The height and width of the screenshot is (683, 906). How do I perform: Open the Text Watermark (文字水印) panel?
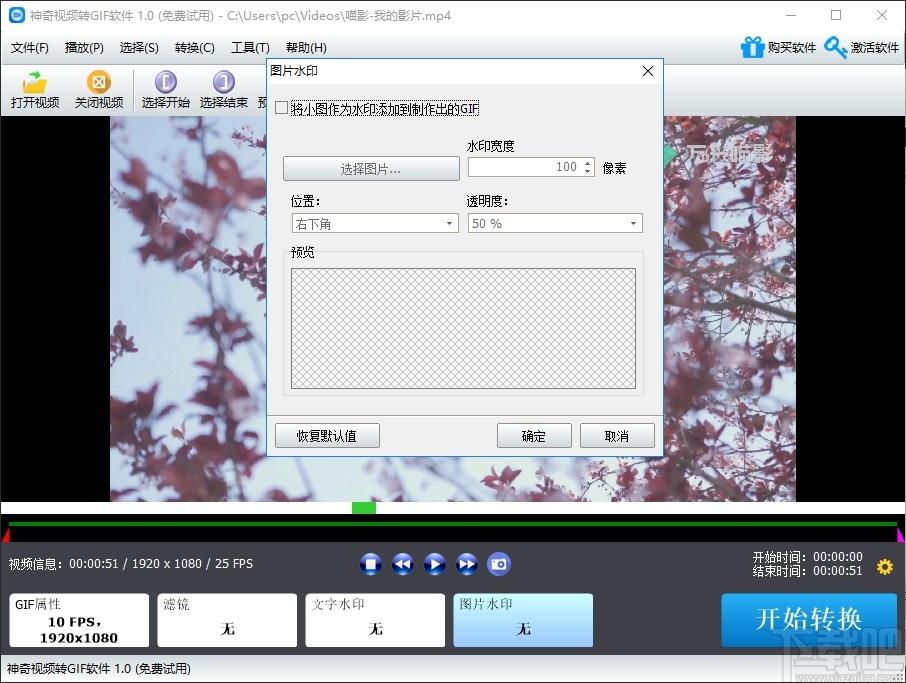point(375,620)
